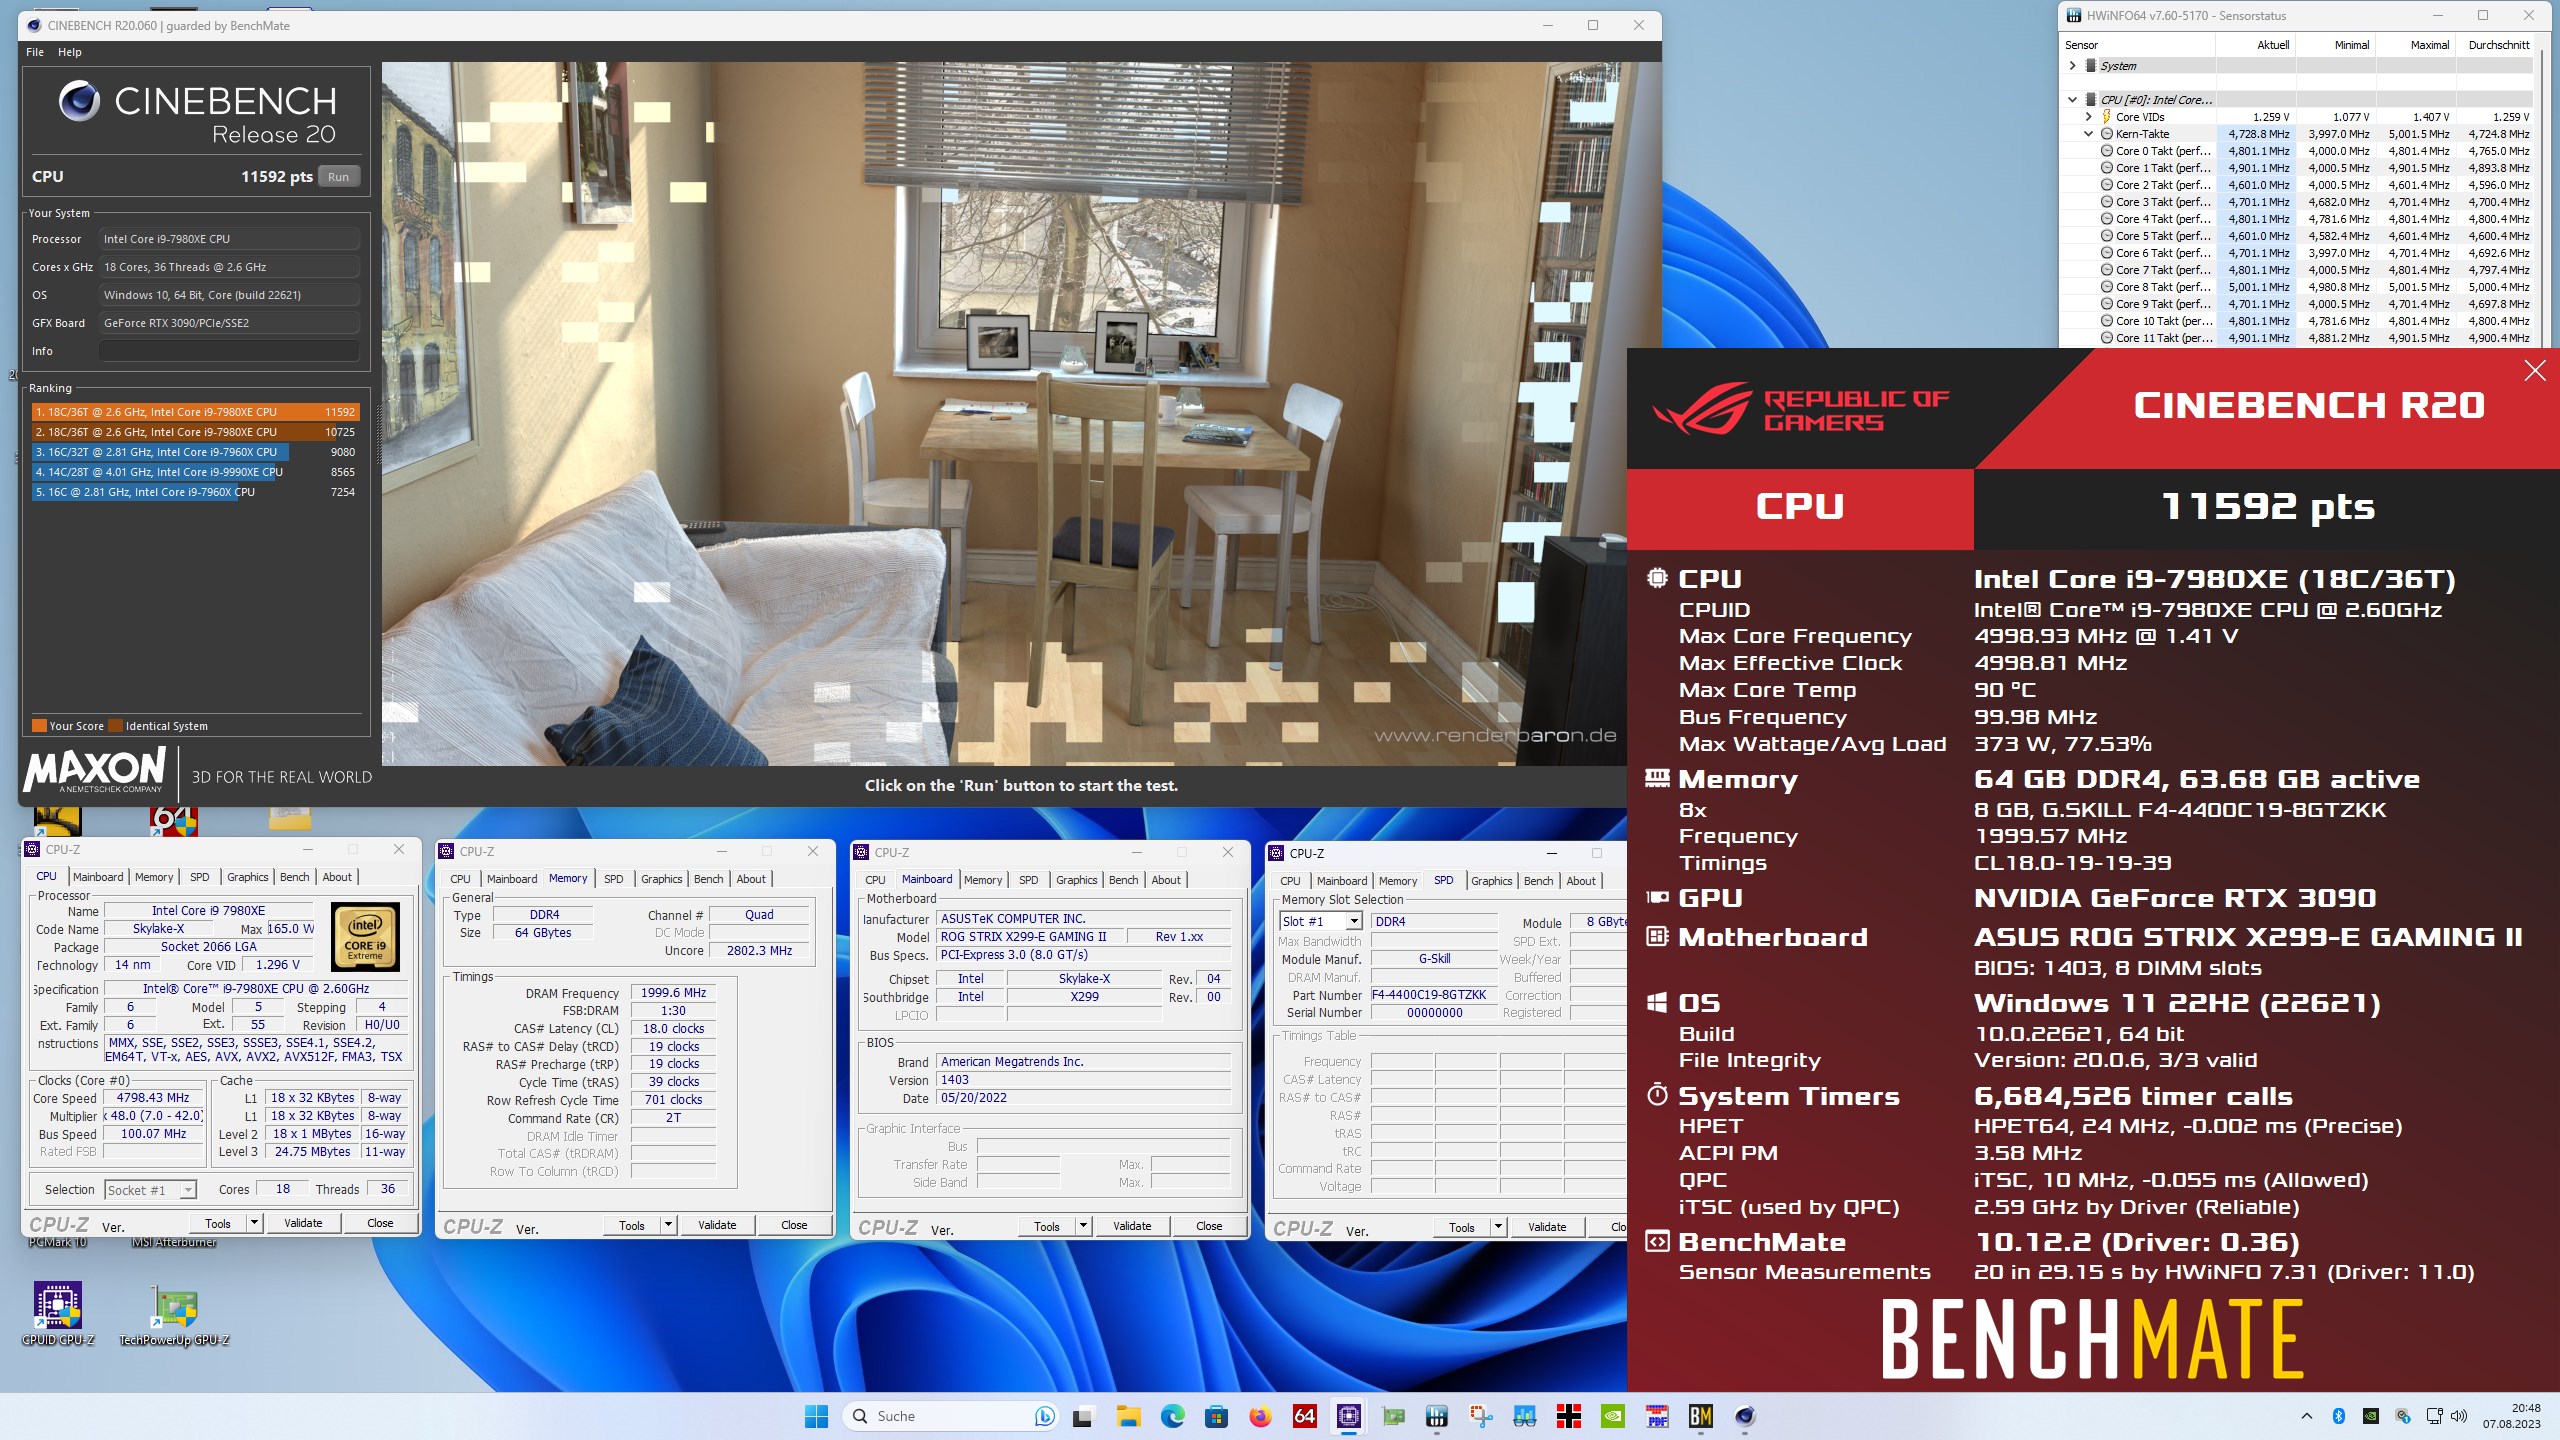Open volume tray icon

(2460, 1416)
